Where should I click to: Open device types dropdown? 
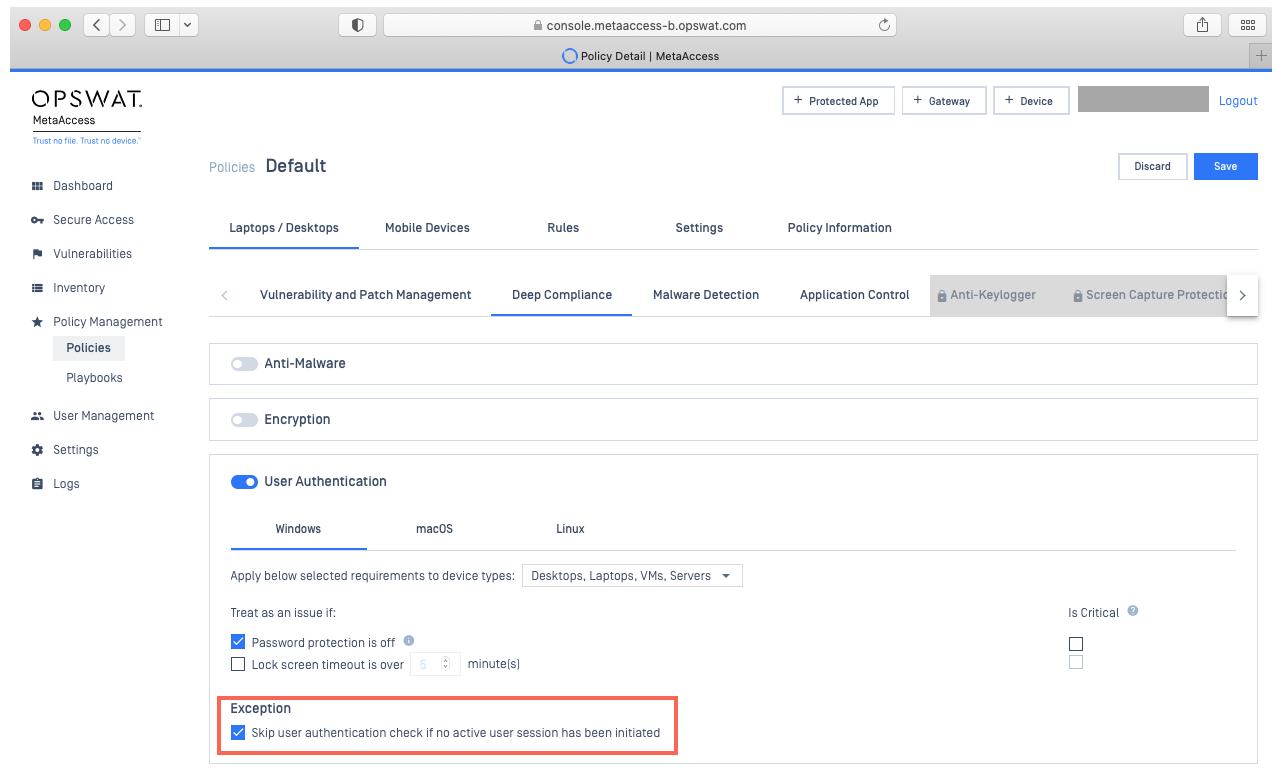point(632,576)
